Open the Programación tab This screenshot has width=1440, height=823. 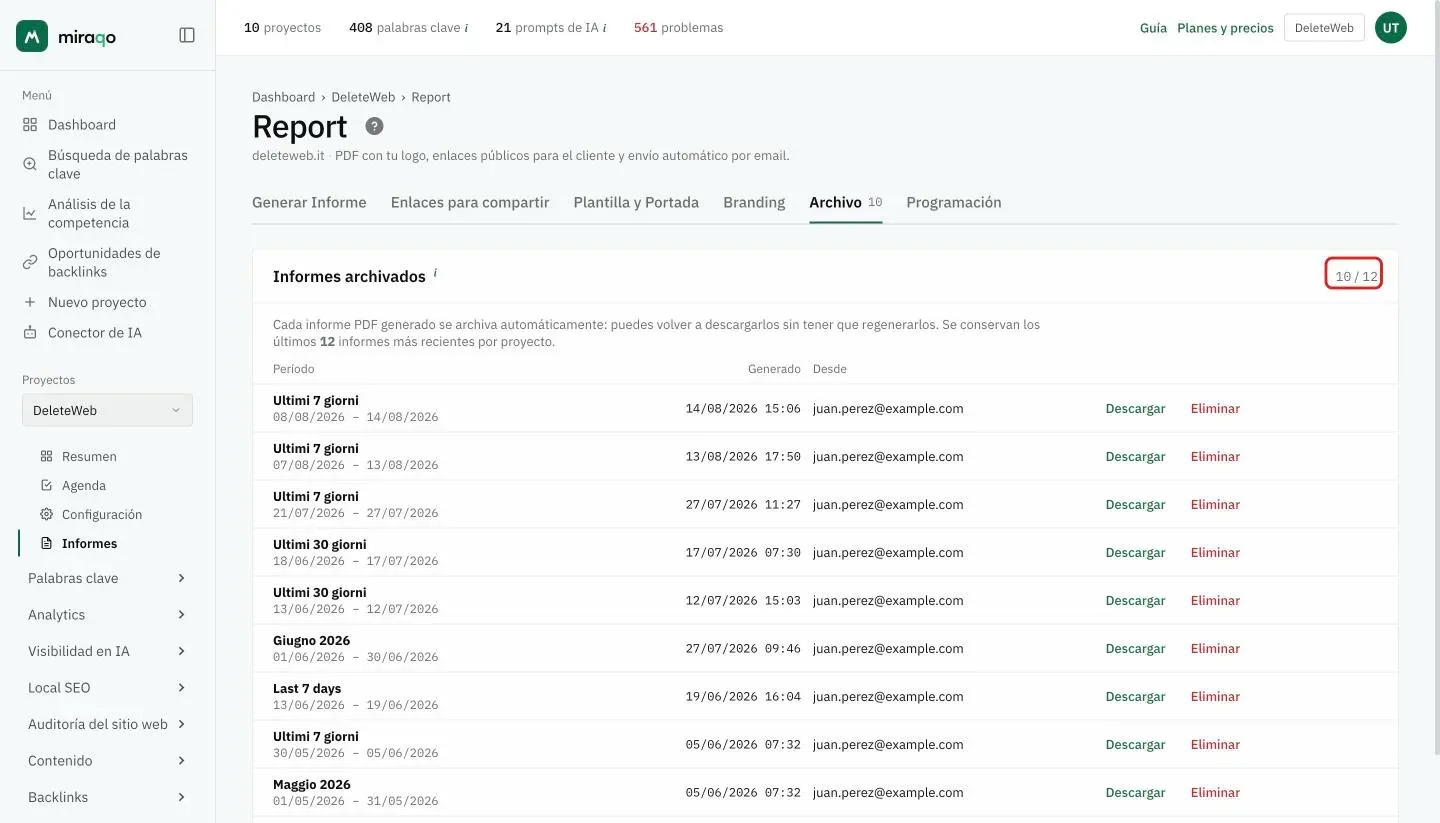954,202
